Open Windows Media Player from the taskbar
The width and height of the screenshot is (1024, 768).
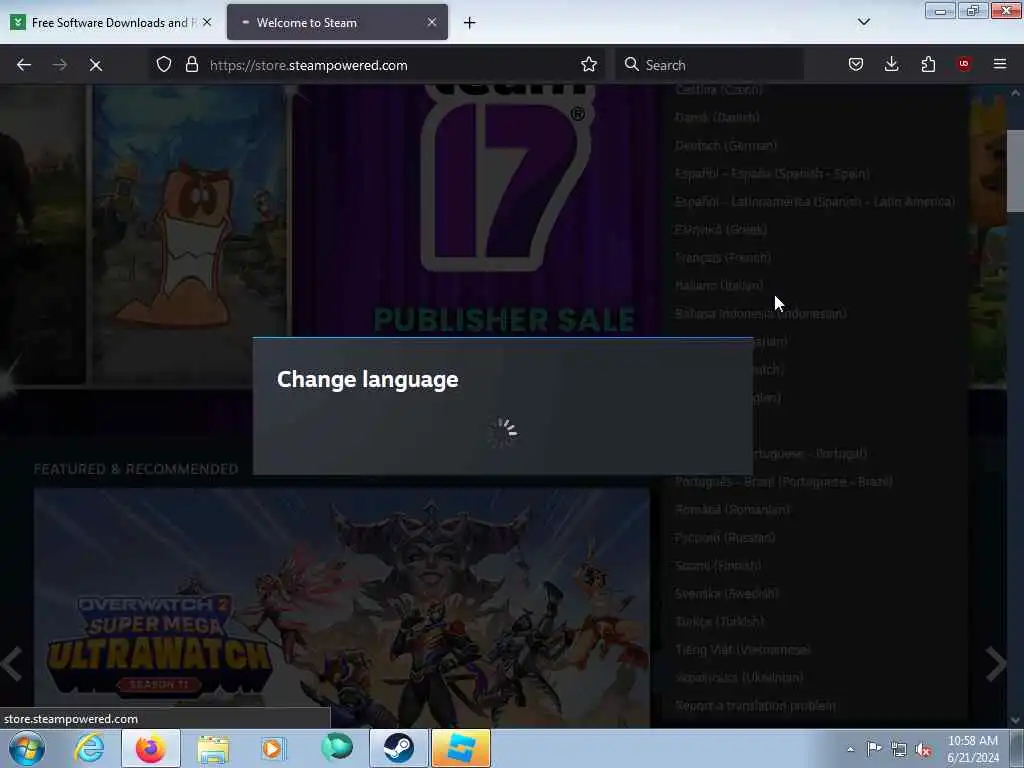click(x=273, y=748)
